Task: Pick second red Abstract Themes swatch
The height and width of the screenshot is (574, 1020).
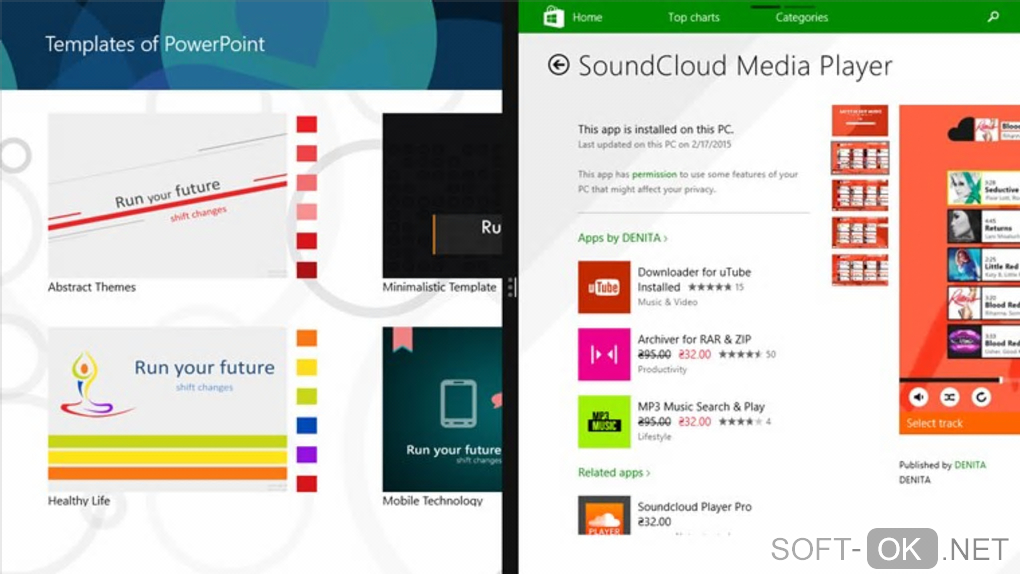Action: coord(306,153)
